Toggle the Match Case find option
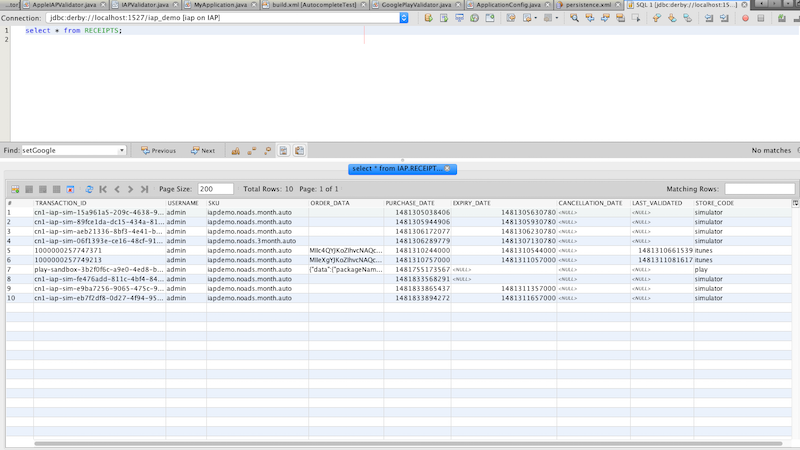 pyautogui.click(x=236, y=151)
